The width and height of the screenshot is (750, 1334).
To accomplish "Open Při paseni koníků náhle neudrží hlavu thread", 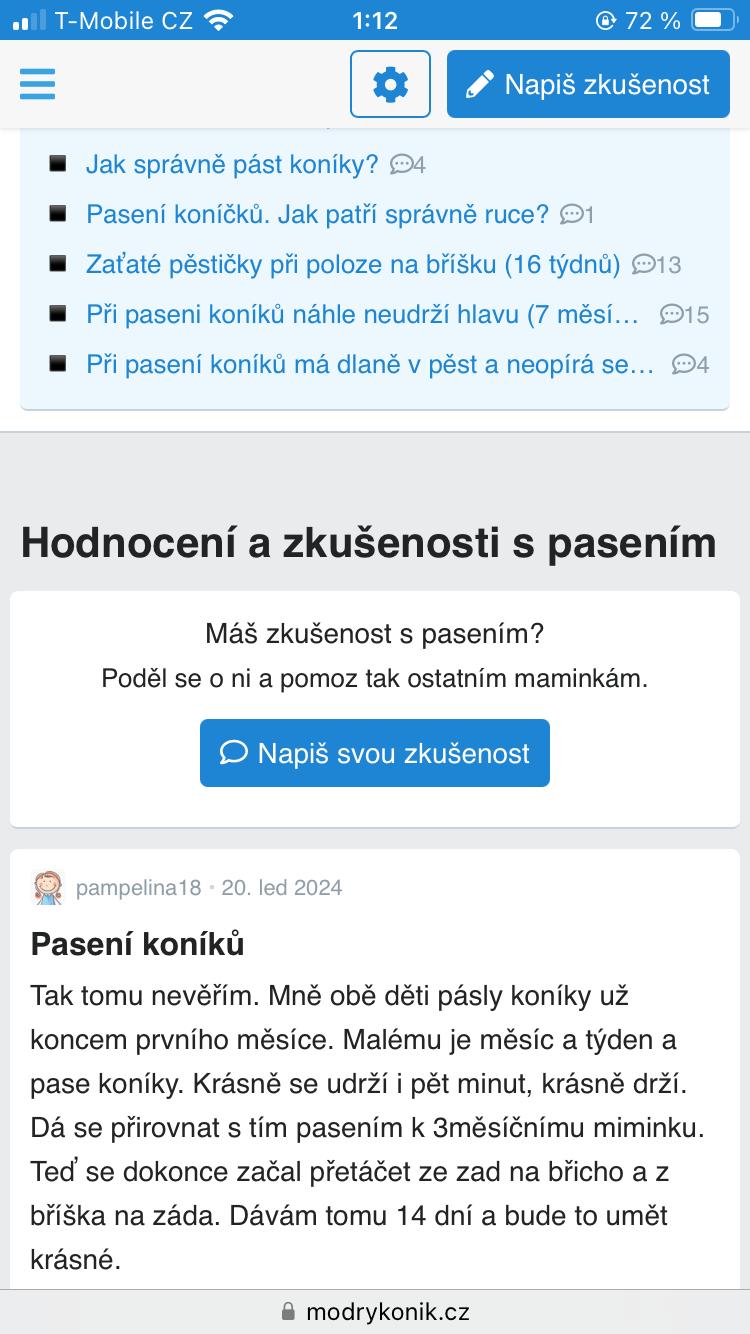I will click(x=362, y=314).
